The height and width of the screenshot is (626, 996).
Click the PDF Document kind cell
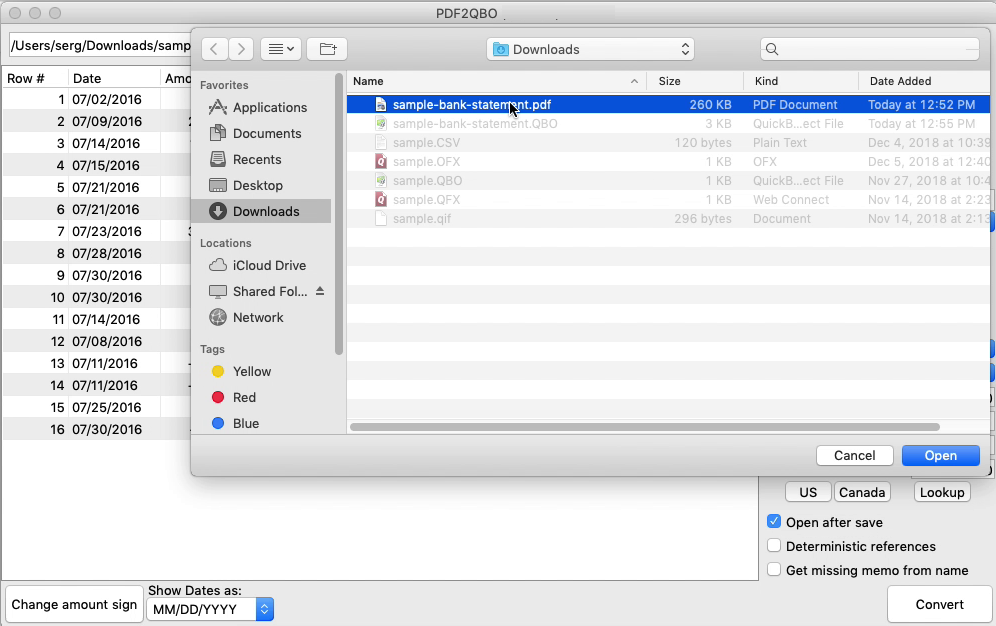point(795,105)
